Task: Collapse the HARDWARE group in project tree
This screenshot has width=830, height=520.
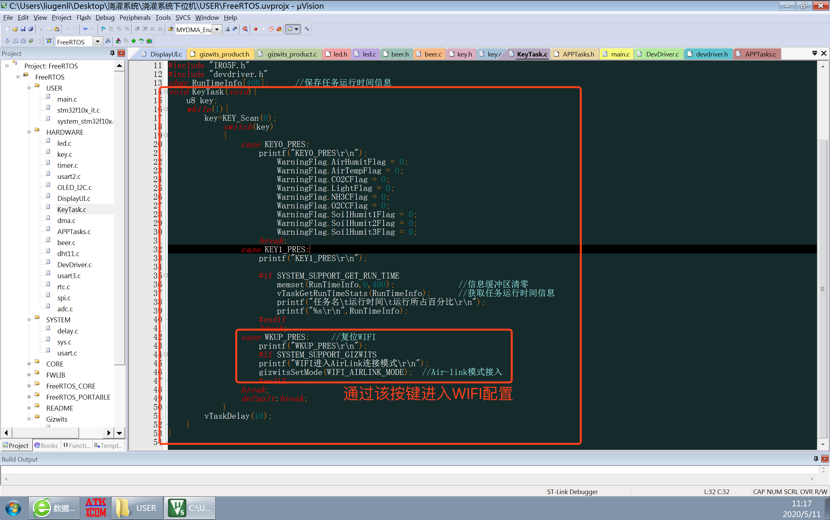Action: (29, 132)
